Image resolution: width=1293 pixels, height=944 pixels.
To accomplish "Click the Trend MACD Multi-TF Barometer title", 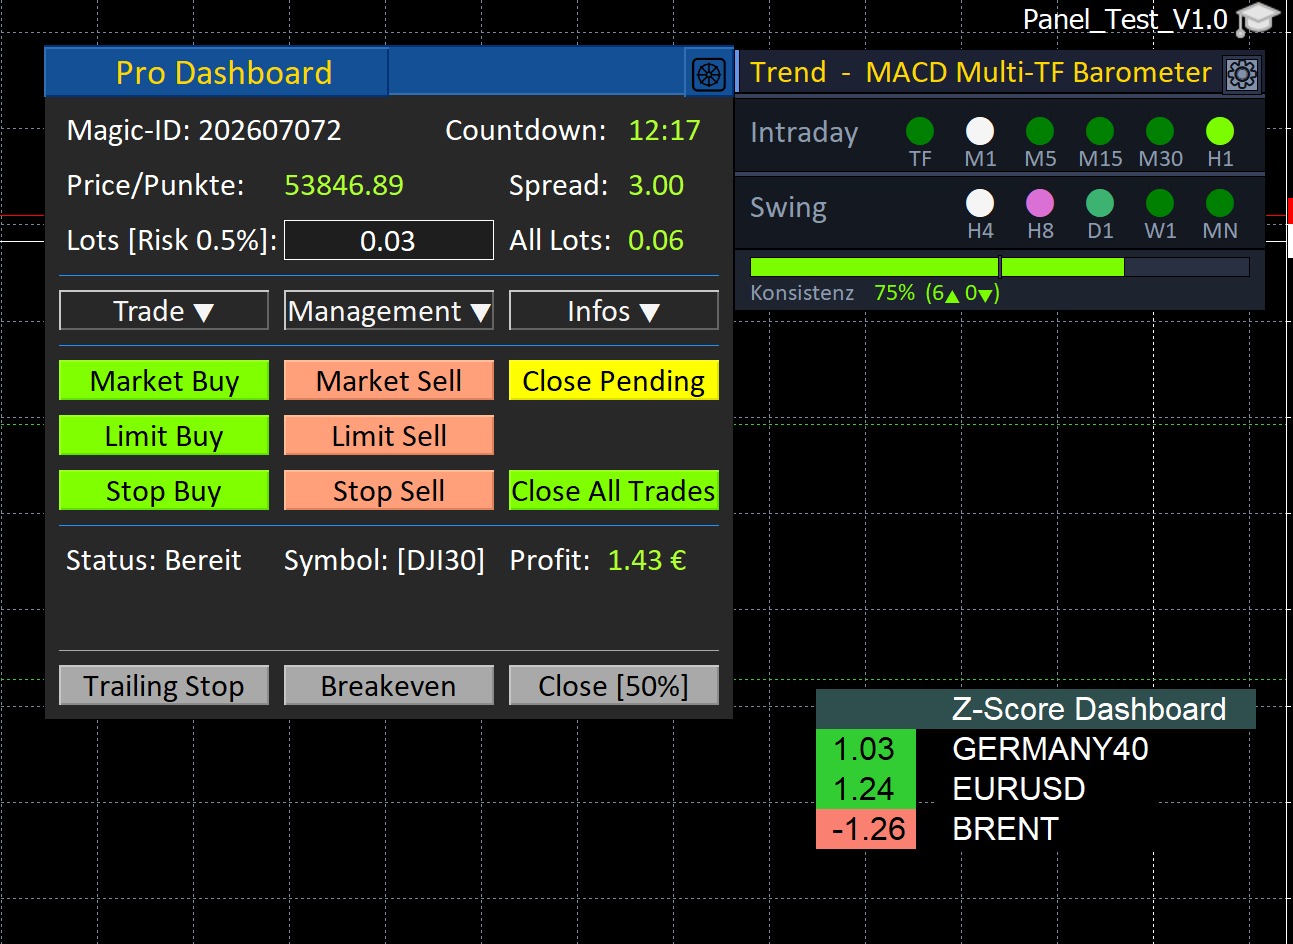I will pos(981,73).
